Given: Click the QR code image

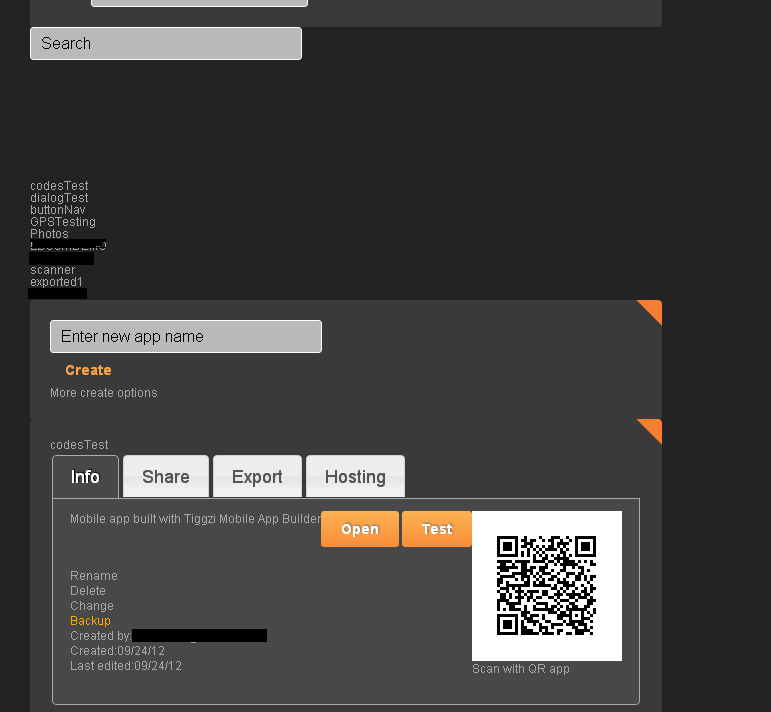Looking at the screenshot, I should click(x=546, y=586).
